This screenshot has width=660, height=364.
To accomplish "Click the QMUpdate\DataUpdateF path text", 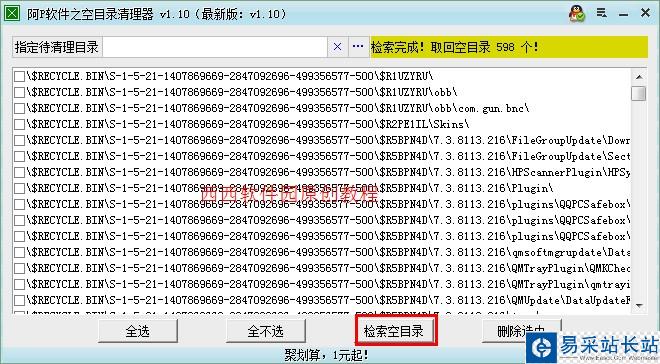I will (x=328, y=300).
